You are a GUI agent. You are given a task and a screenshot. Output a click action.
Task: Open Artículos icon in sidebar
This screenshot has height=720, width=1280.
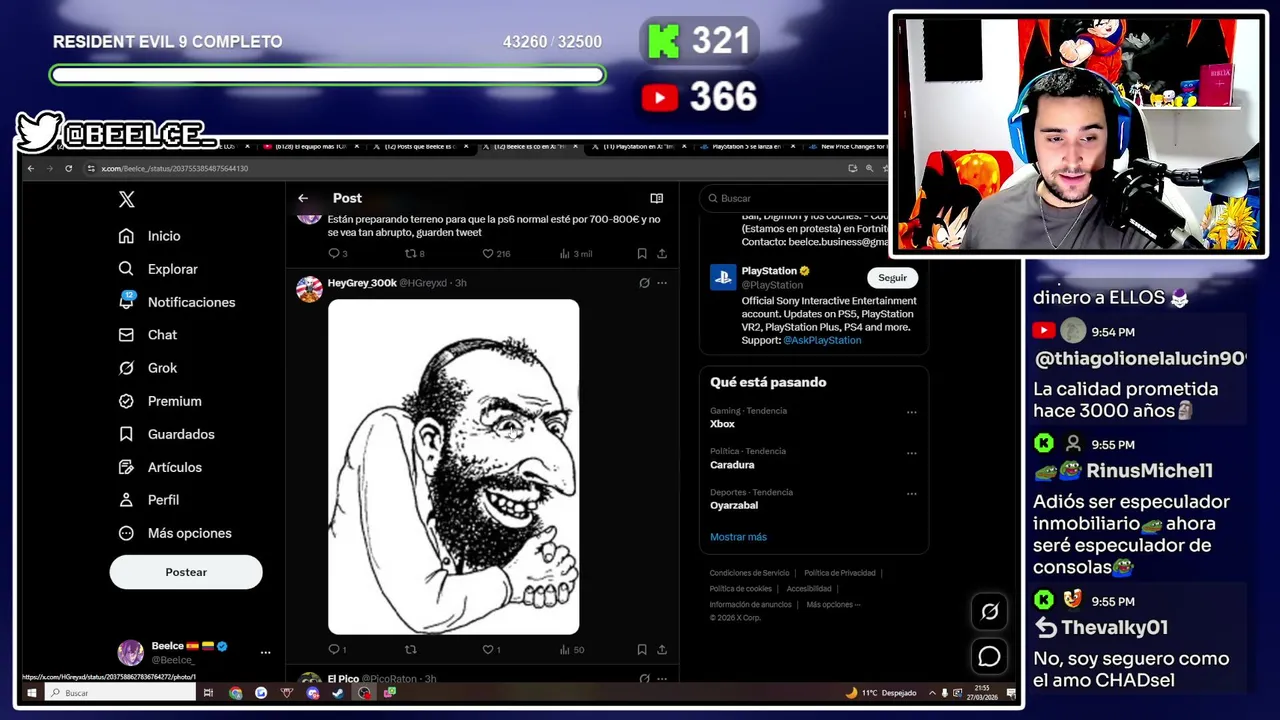pos(126,467)
